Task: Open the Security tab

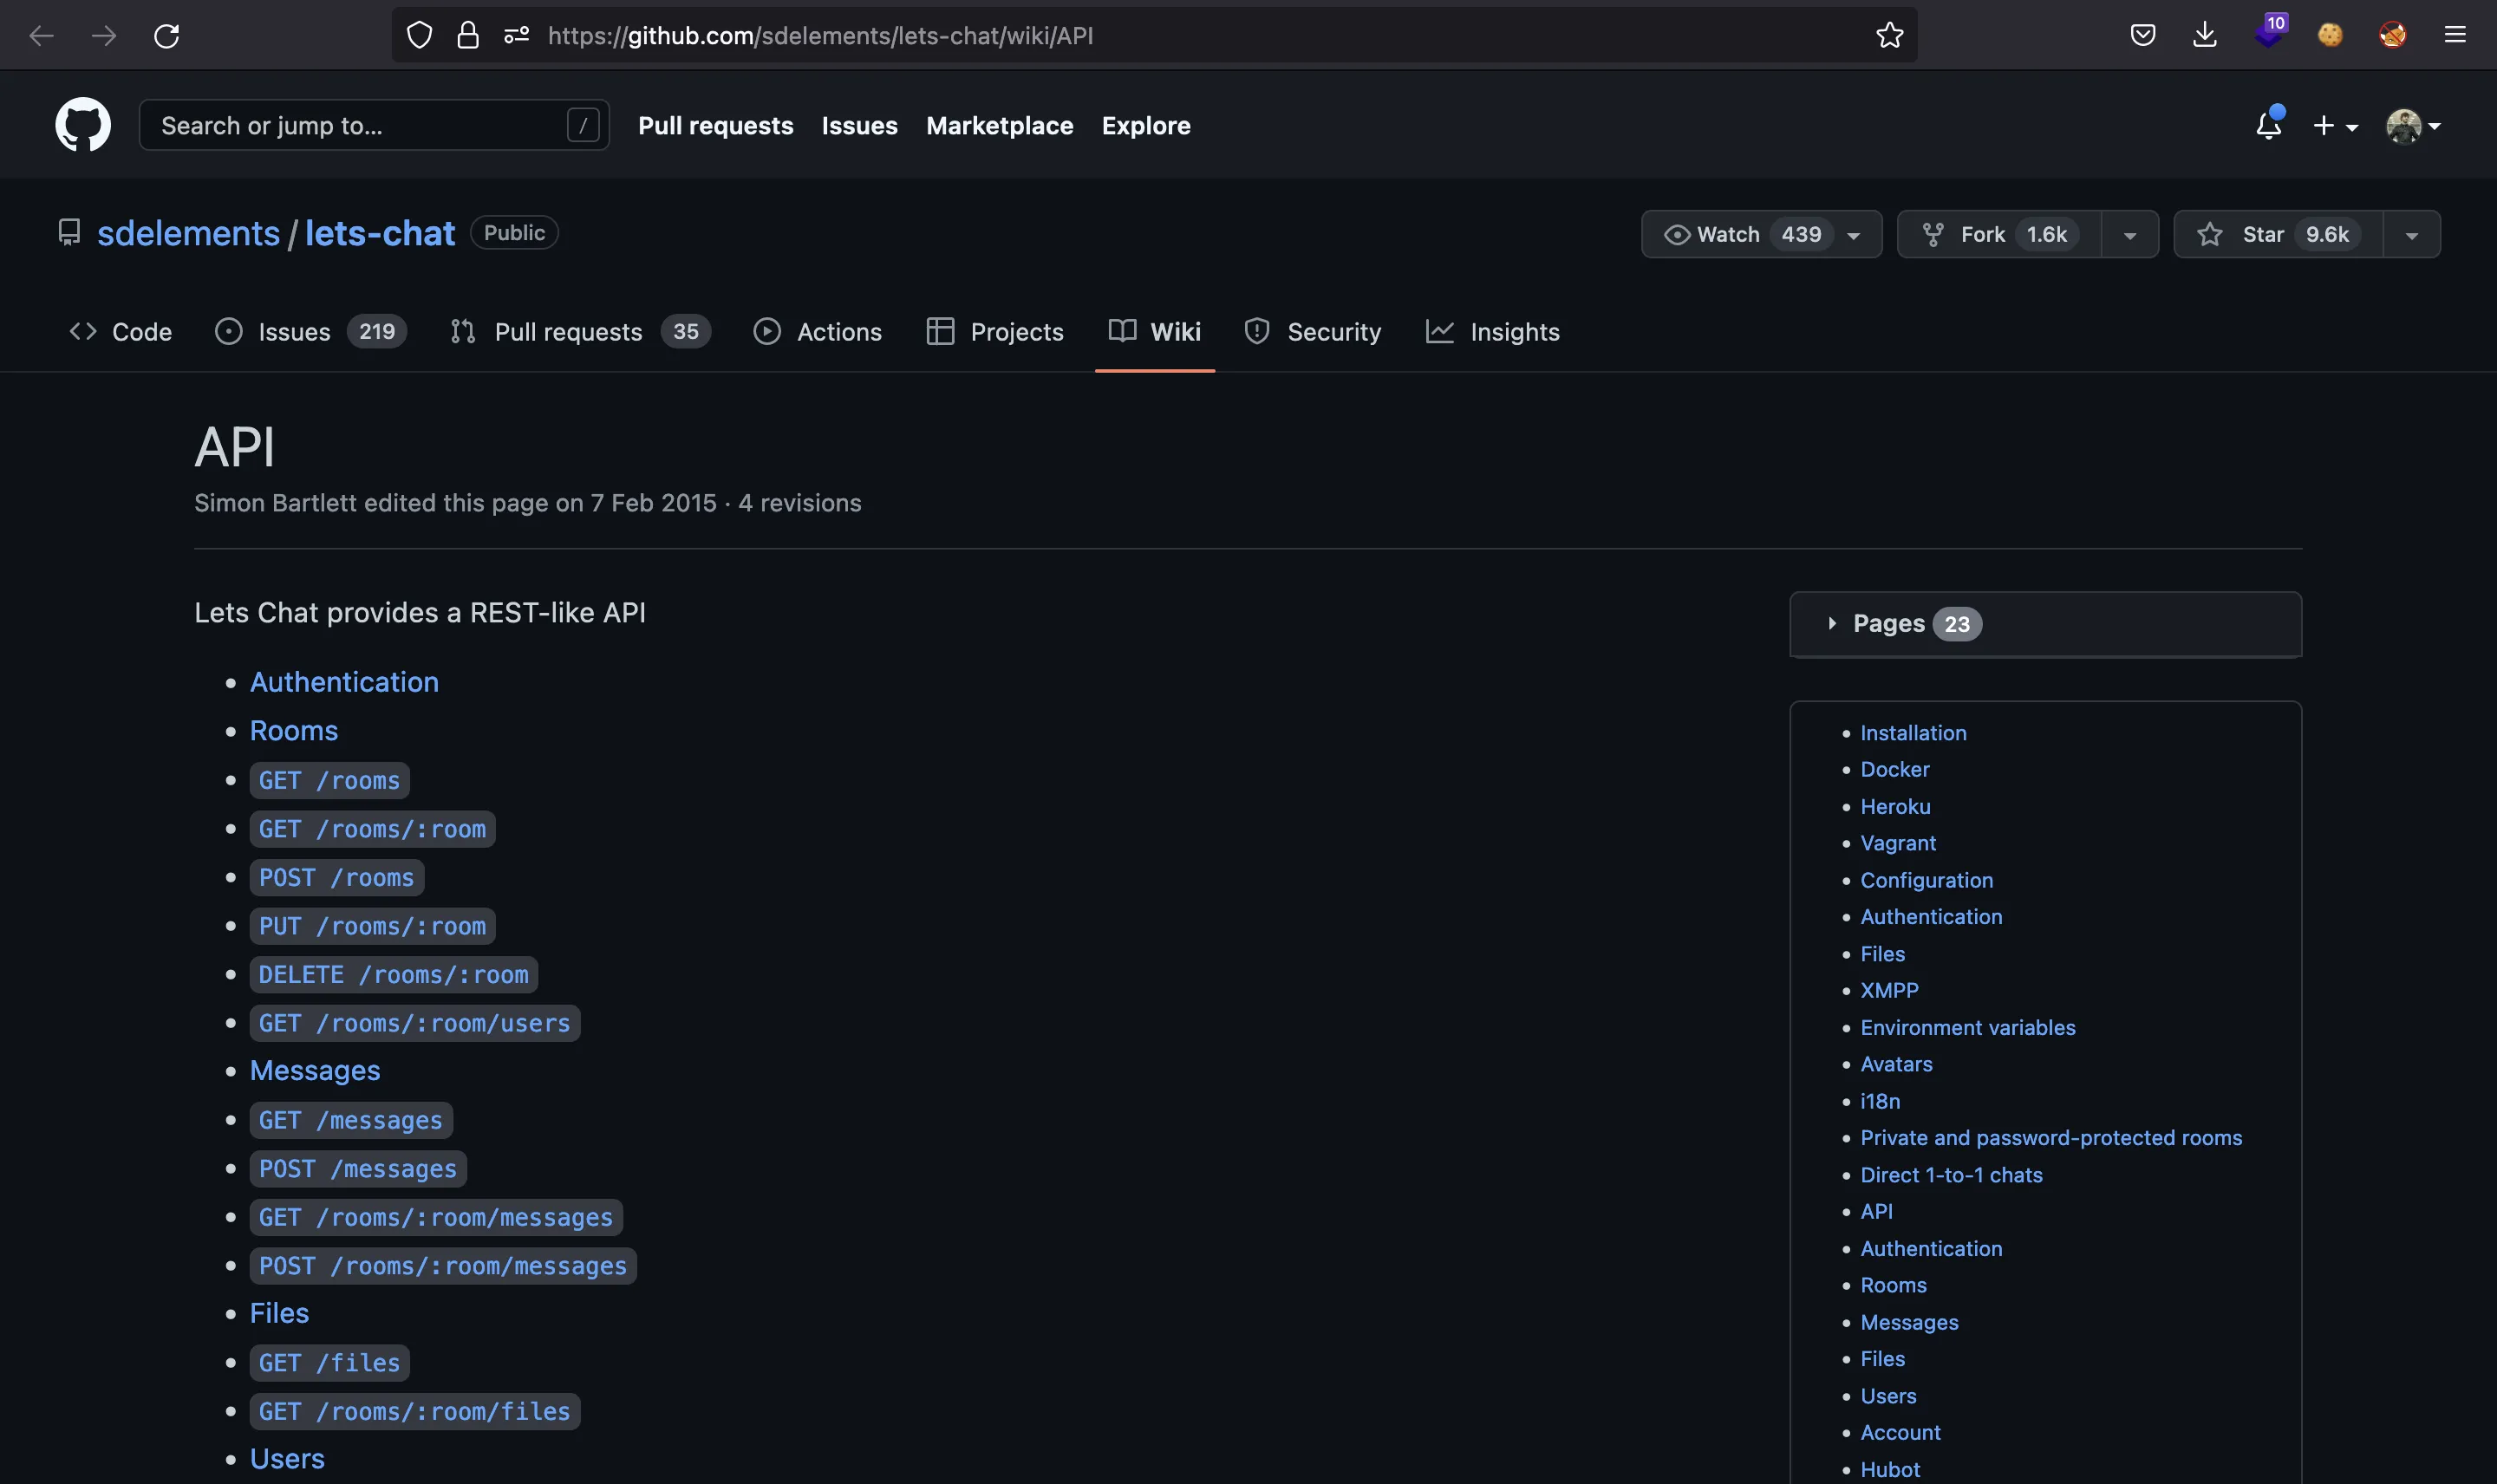Action: pyautogui.click(x=1312, y=331)
